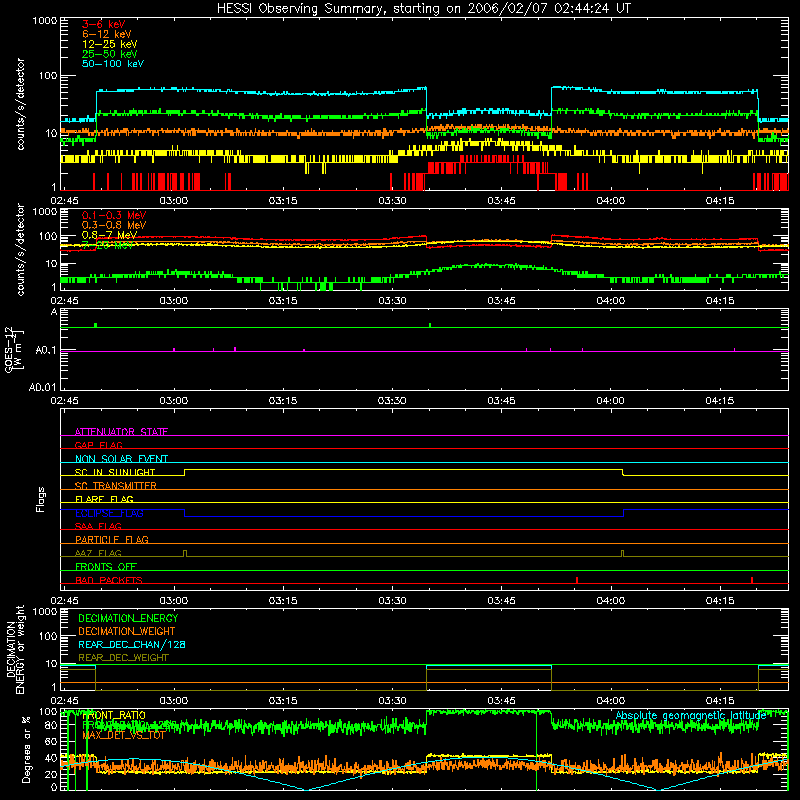Click the olive flag pulse just after 03:00
This screenshot has height=800, width=800.
coord(185,553)
